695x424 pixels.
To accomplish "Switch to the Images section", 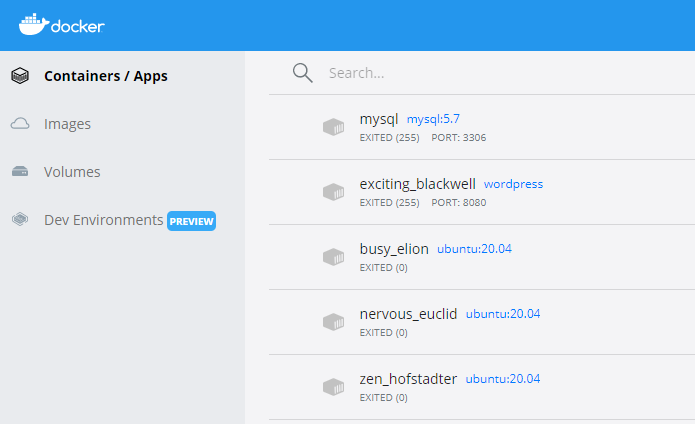I will (67, 124).
